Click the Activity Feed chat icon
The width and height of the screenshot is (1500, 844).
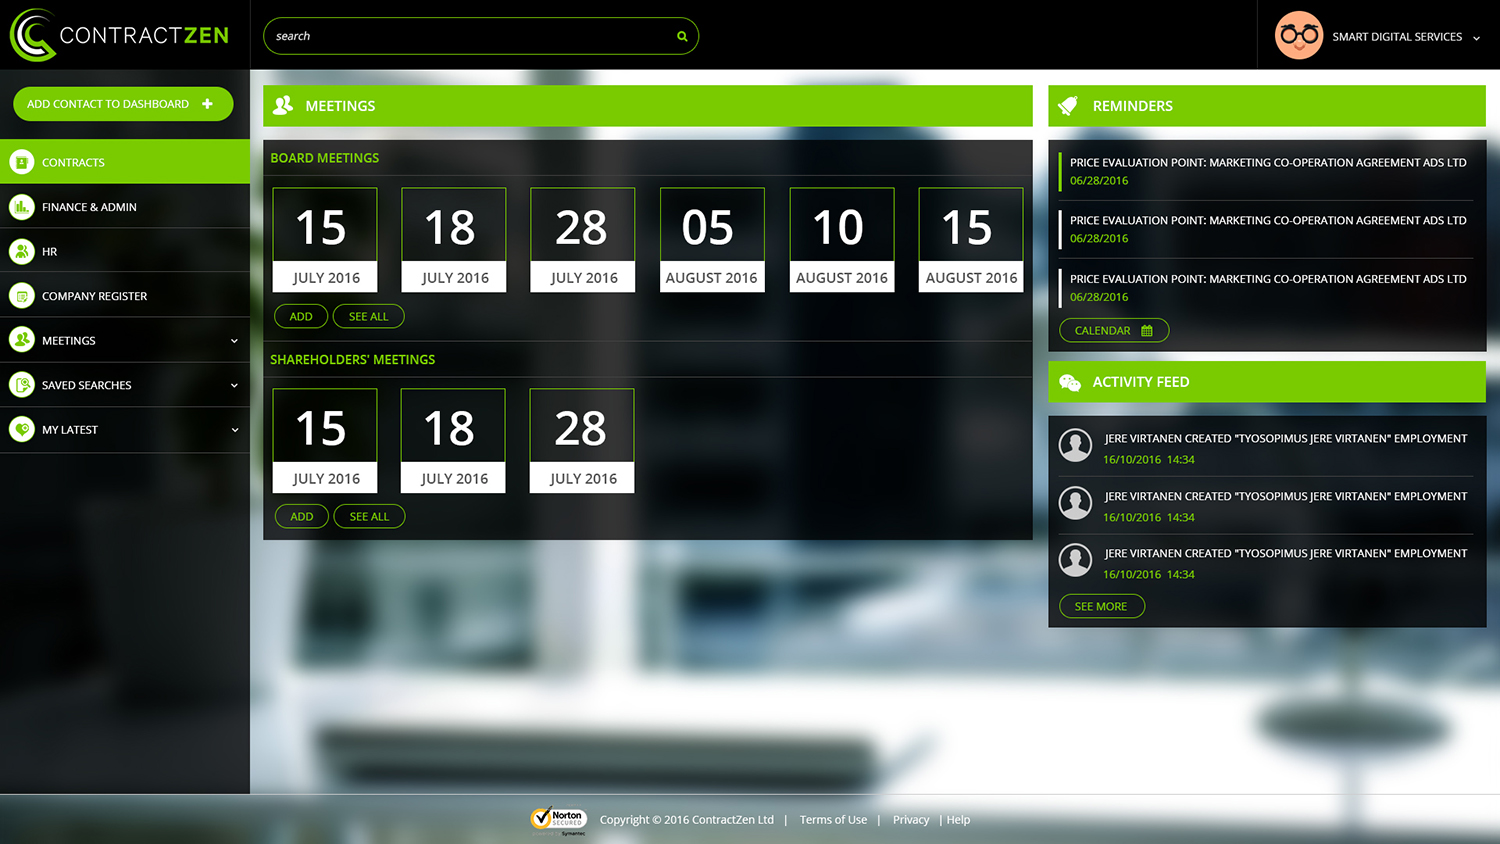(x=1072, y=381)
